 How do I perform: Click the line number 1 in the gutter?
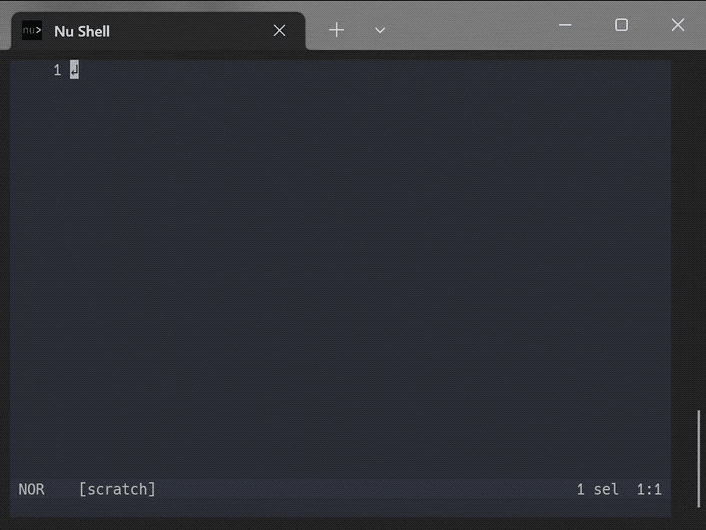(x=57, y=70)
